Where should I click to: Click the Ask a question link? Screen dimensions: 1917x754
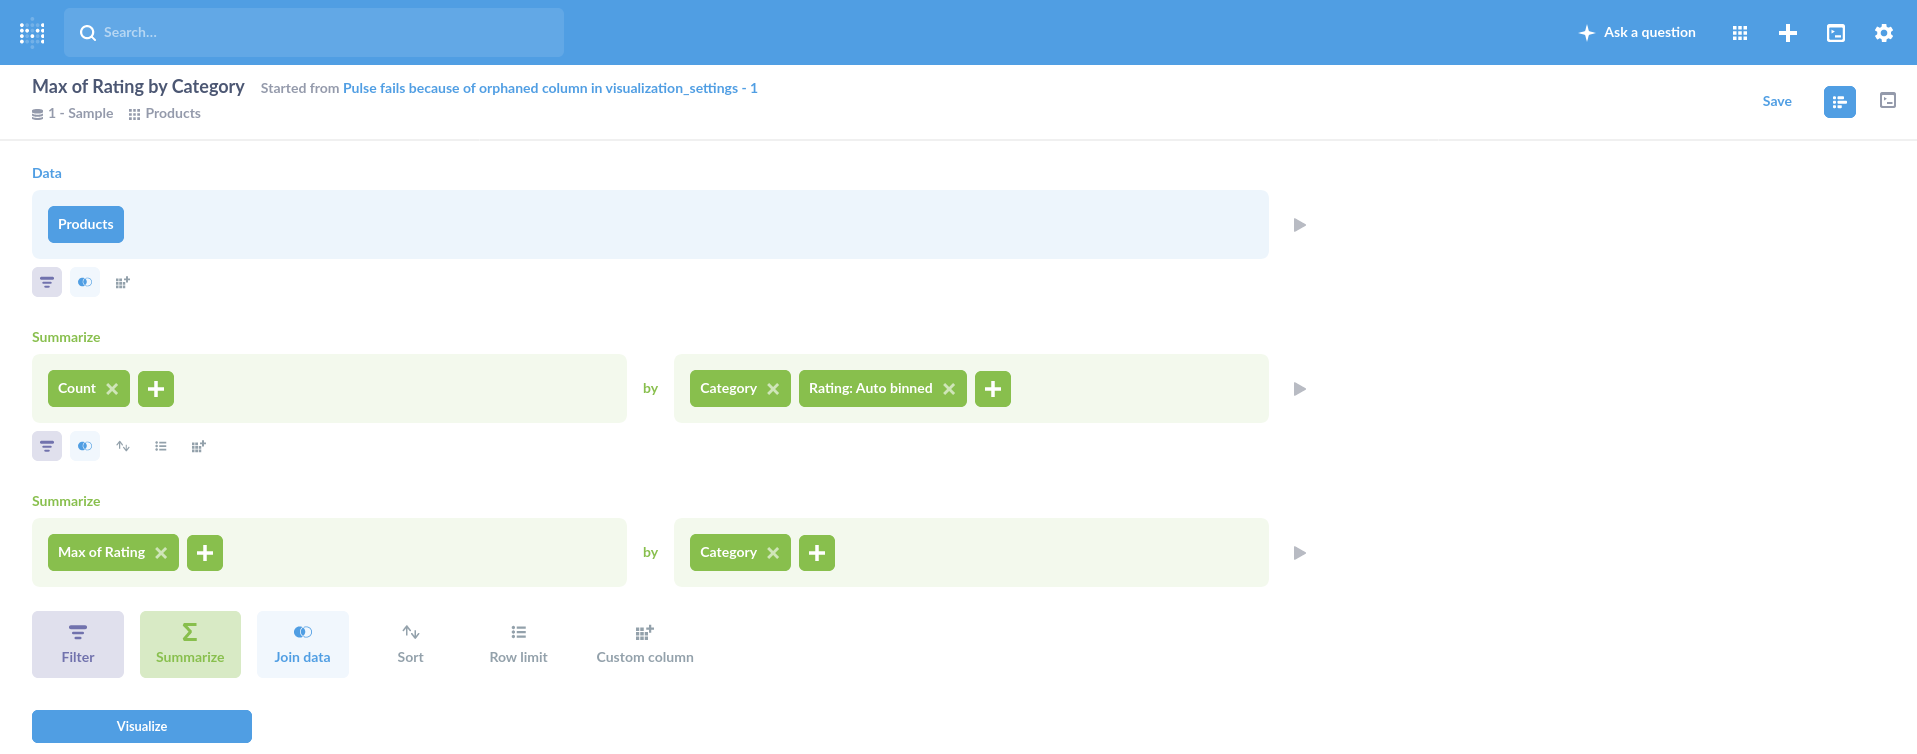(1637, 33)
